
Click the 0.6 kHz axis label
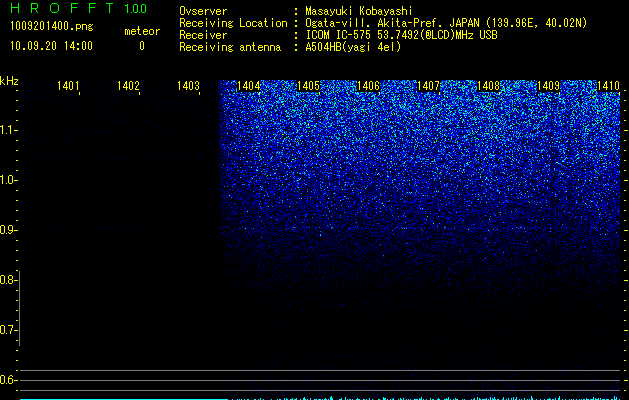[x=8, y=380]
